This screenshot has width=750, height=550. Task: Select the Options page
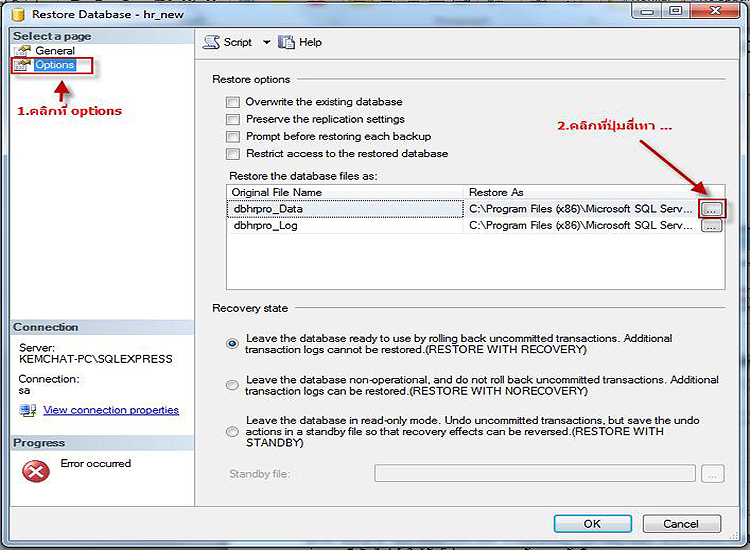(54, 65)
